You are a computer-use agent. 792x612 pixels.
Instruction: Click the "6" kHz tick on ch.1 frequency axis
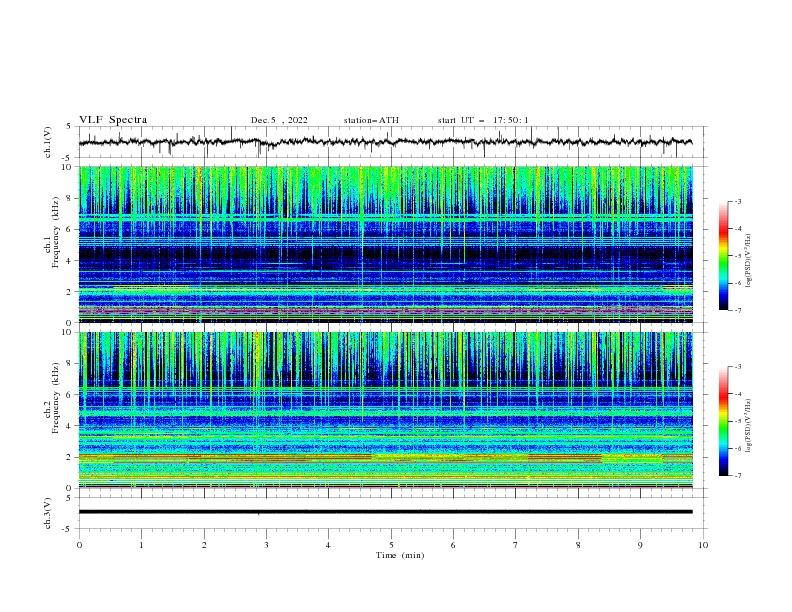tap(71, 230)
